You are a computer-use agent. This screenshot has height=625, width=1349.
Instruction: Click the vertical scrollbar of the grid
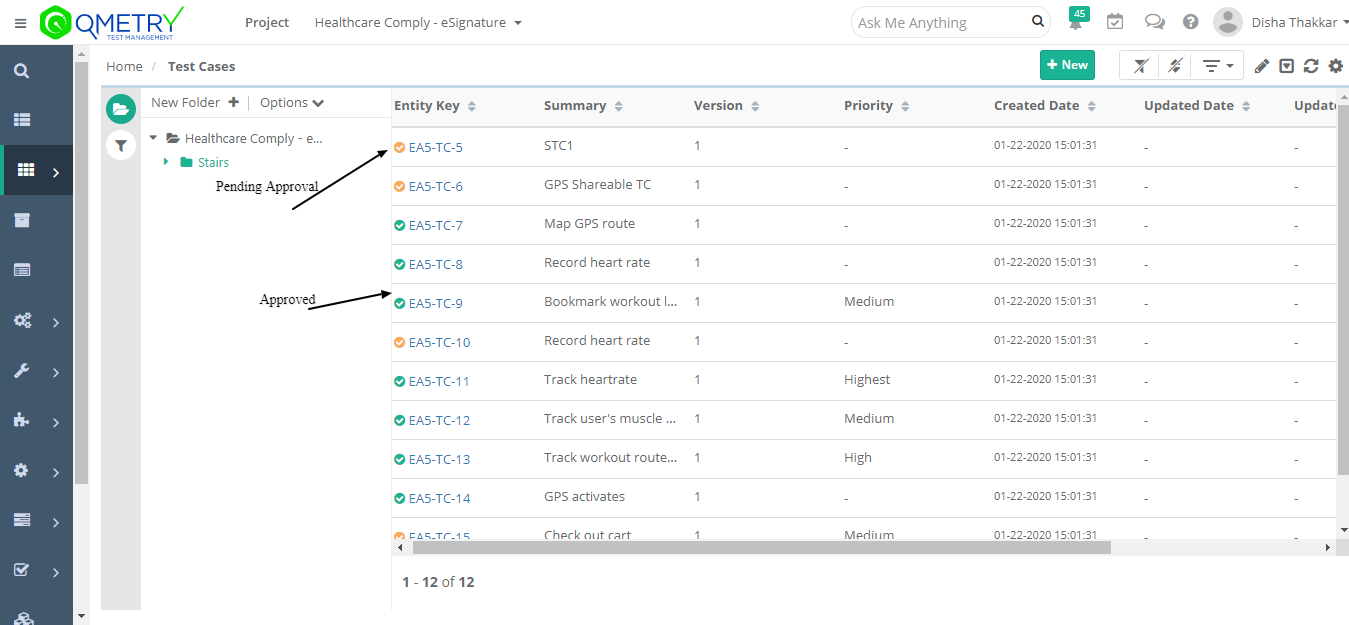[1342, 290]
